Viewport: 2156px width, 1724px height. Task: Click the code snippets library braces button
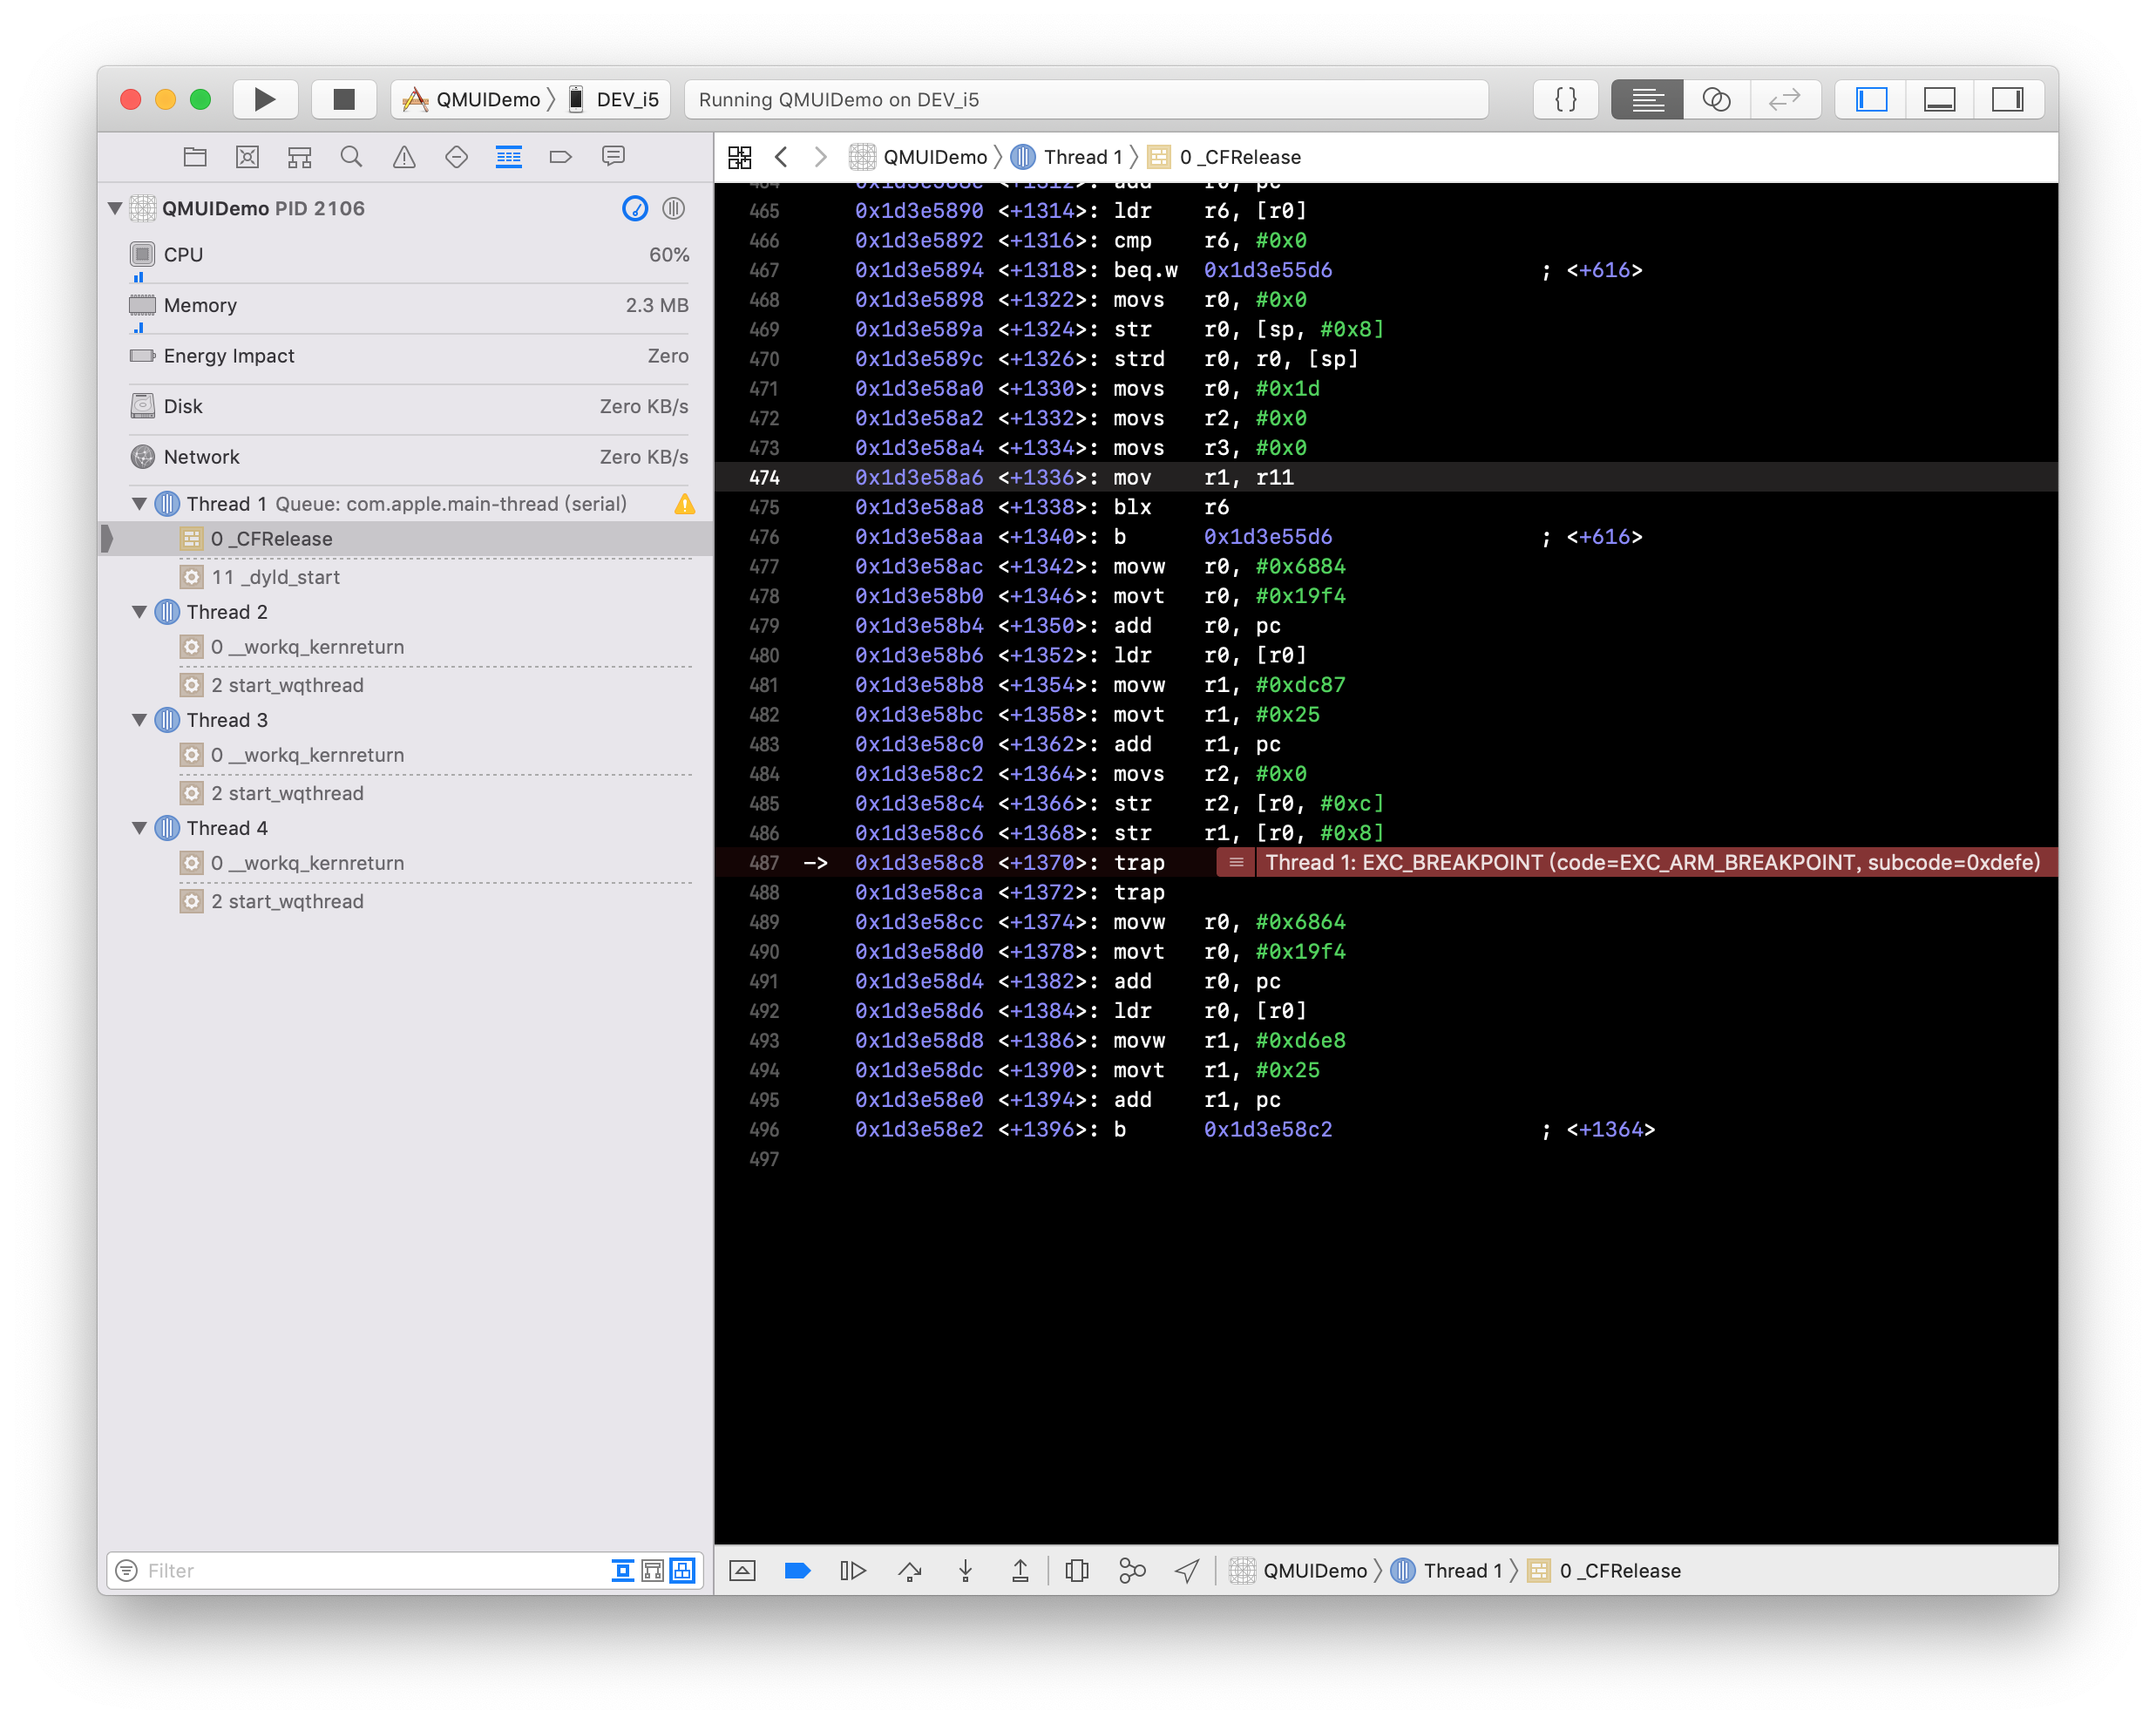1565,99
